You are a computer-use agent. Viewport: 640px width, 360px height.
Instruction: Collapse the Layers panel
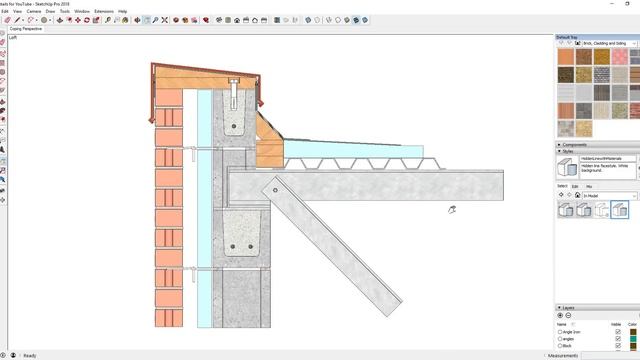[x=559, y=307]
